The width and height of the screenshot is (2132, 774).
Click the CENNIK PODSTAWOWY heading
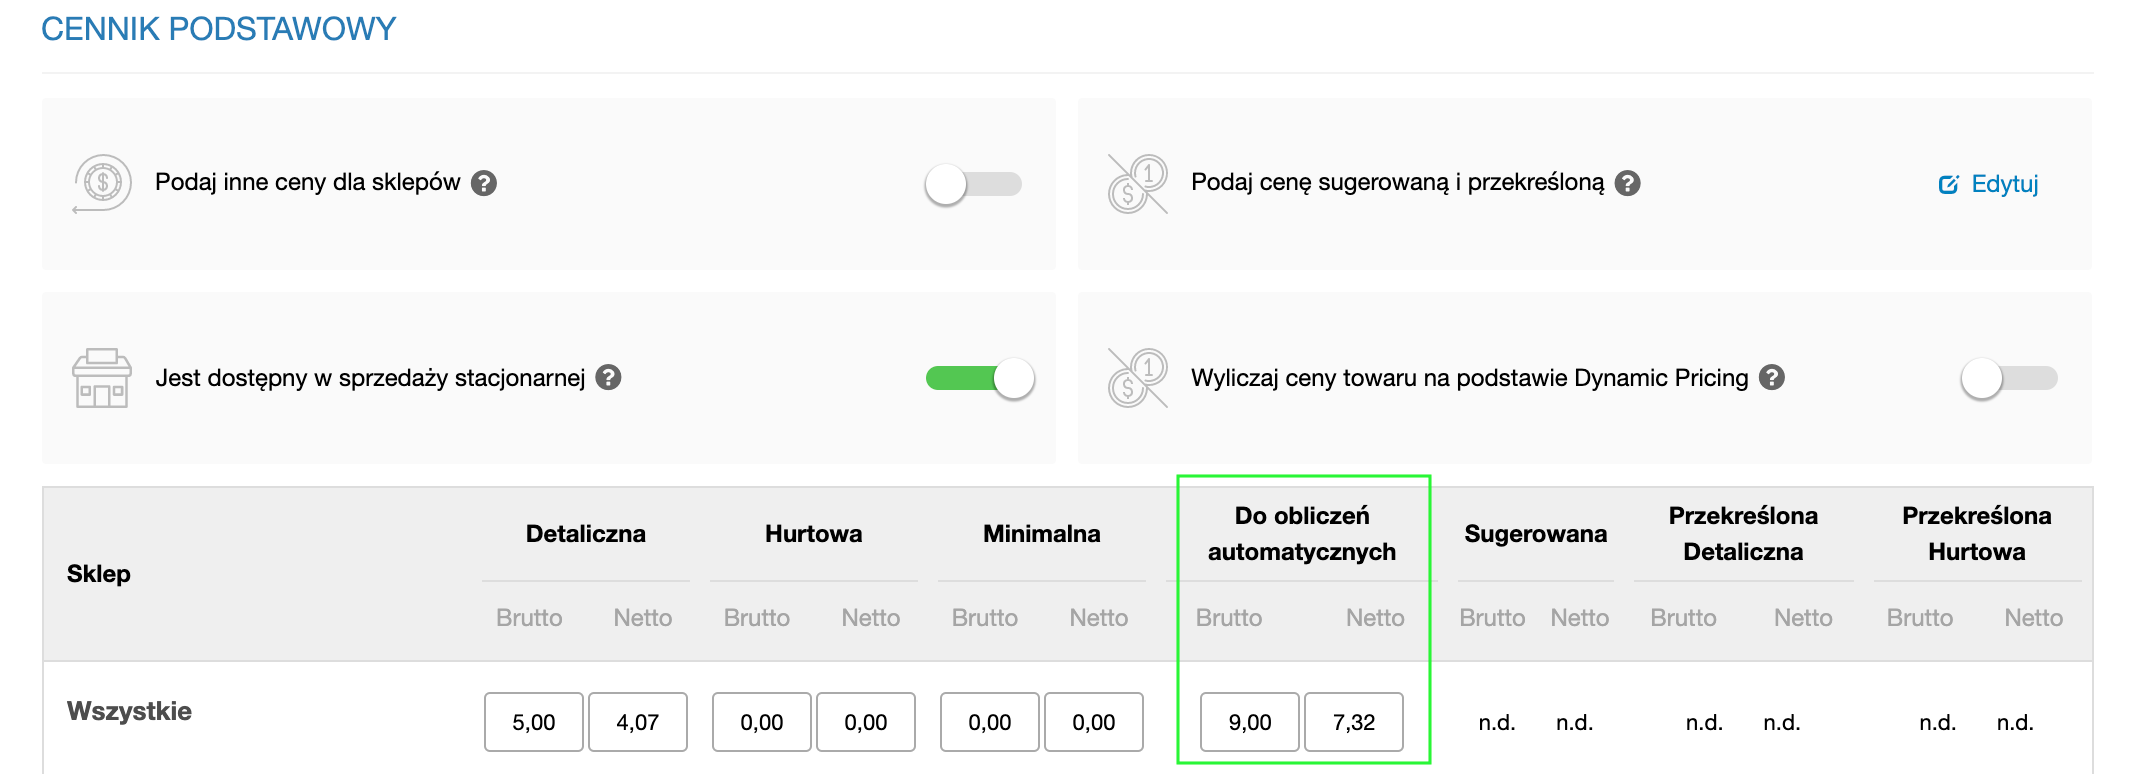[219, 29]
